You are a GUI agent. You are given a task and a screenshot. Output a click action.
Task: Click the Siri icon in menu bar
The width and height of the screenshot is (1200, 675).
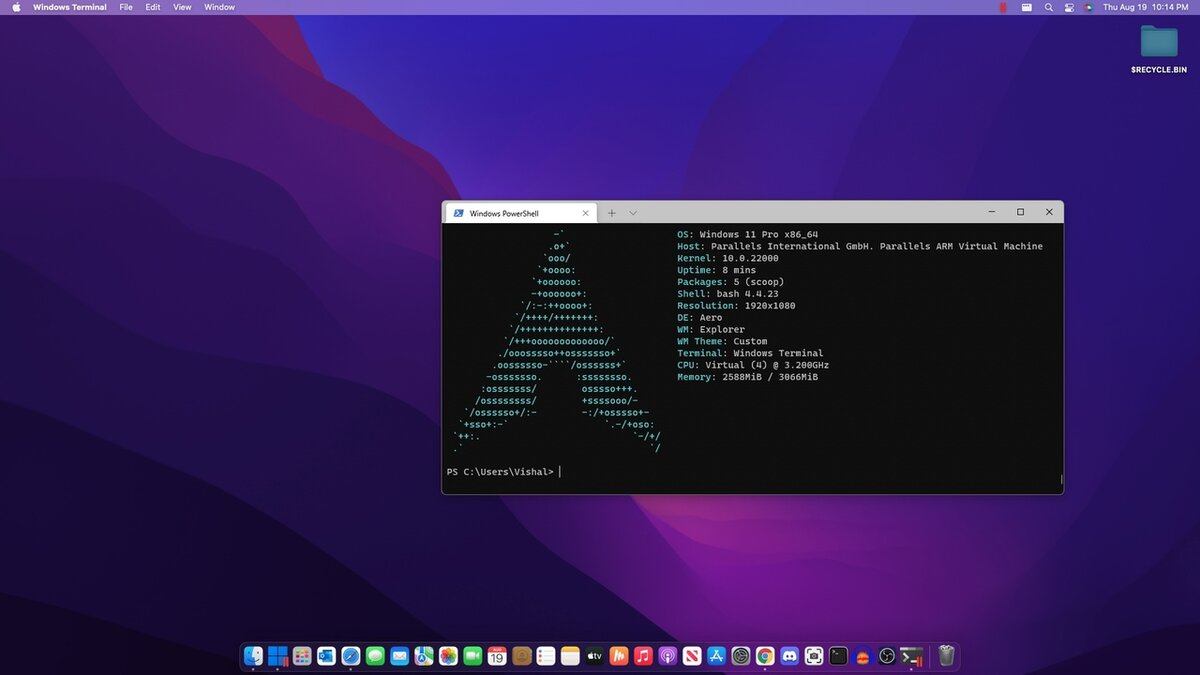1088,7
